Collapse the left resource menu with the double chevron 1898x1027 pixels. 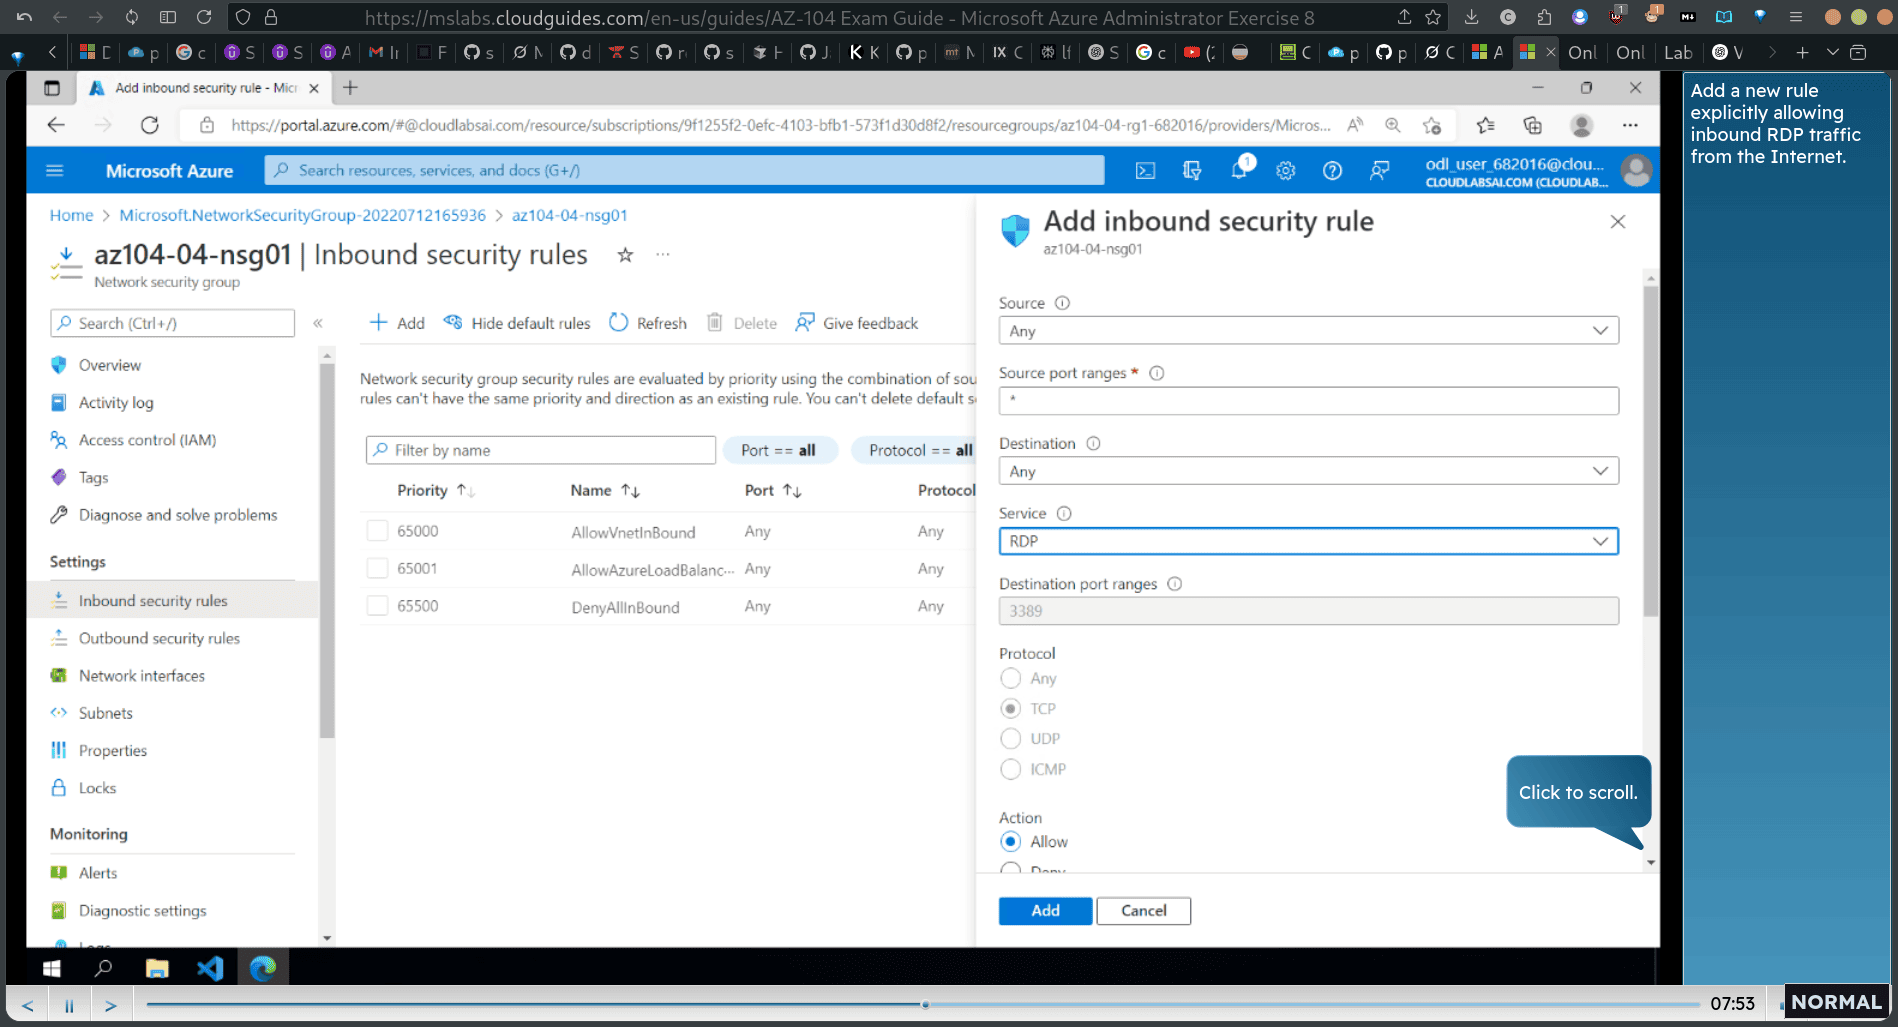point(318,323)
